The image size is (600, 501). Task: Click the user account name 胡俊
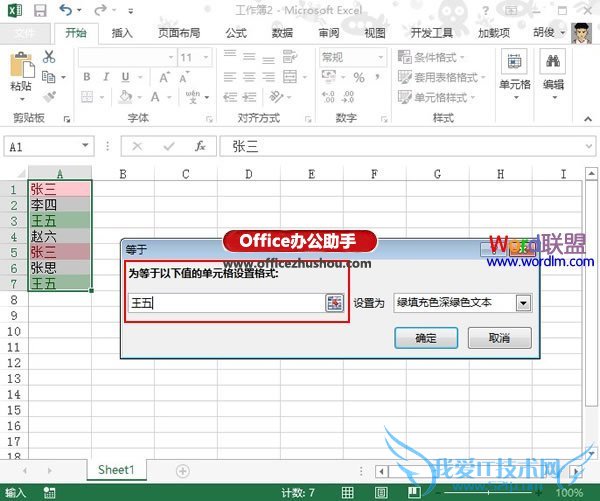click(544, 33)
